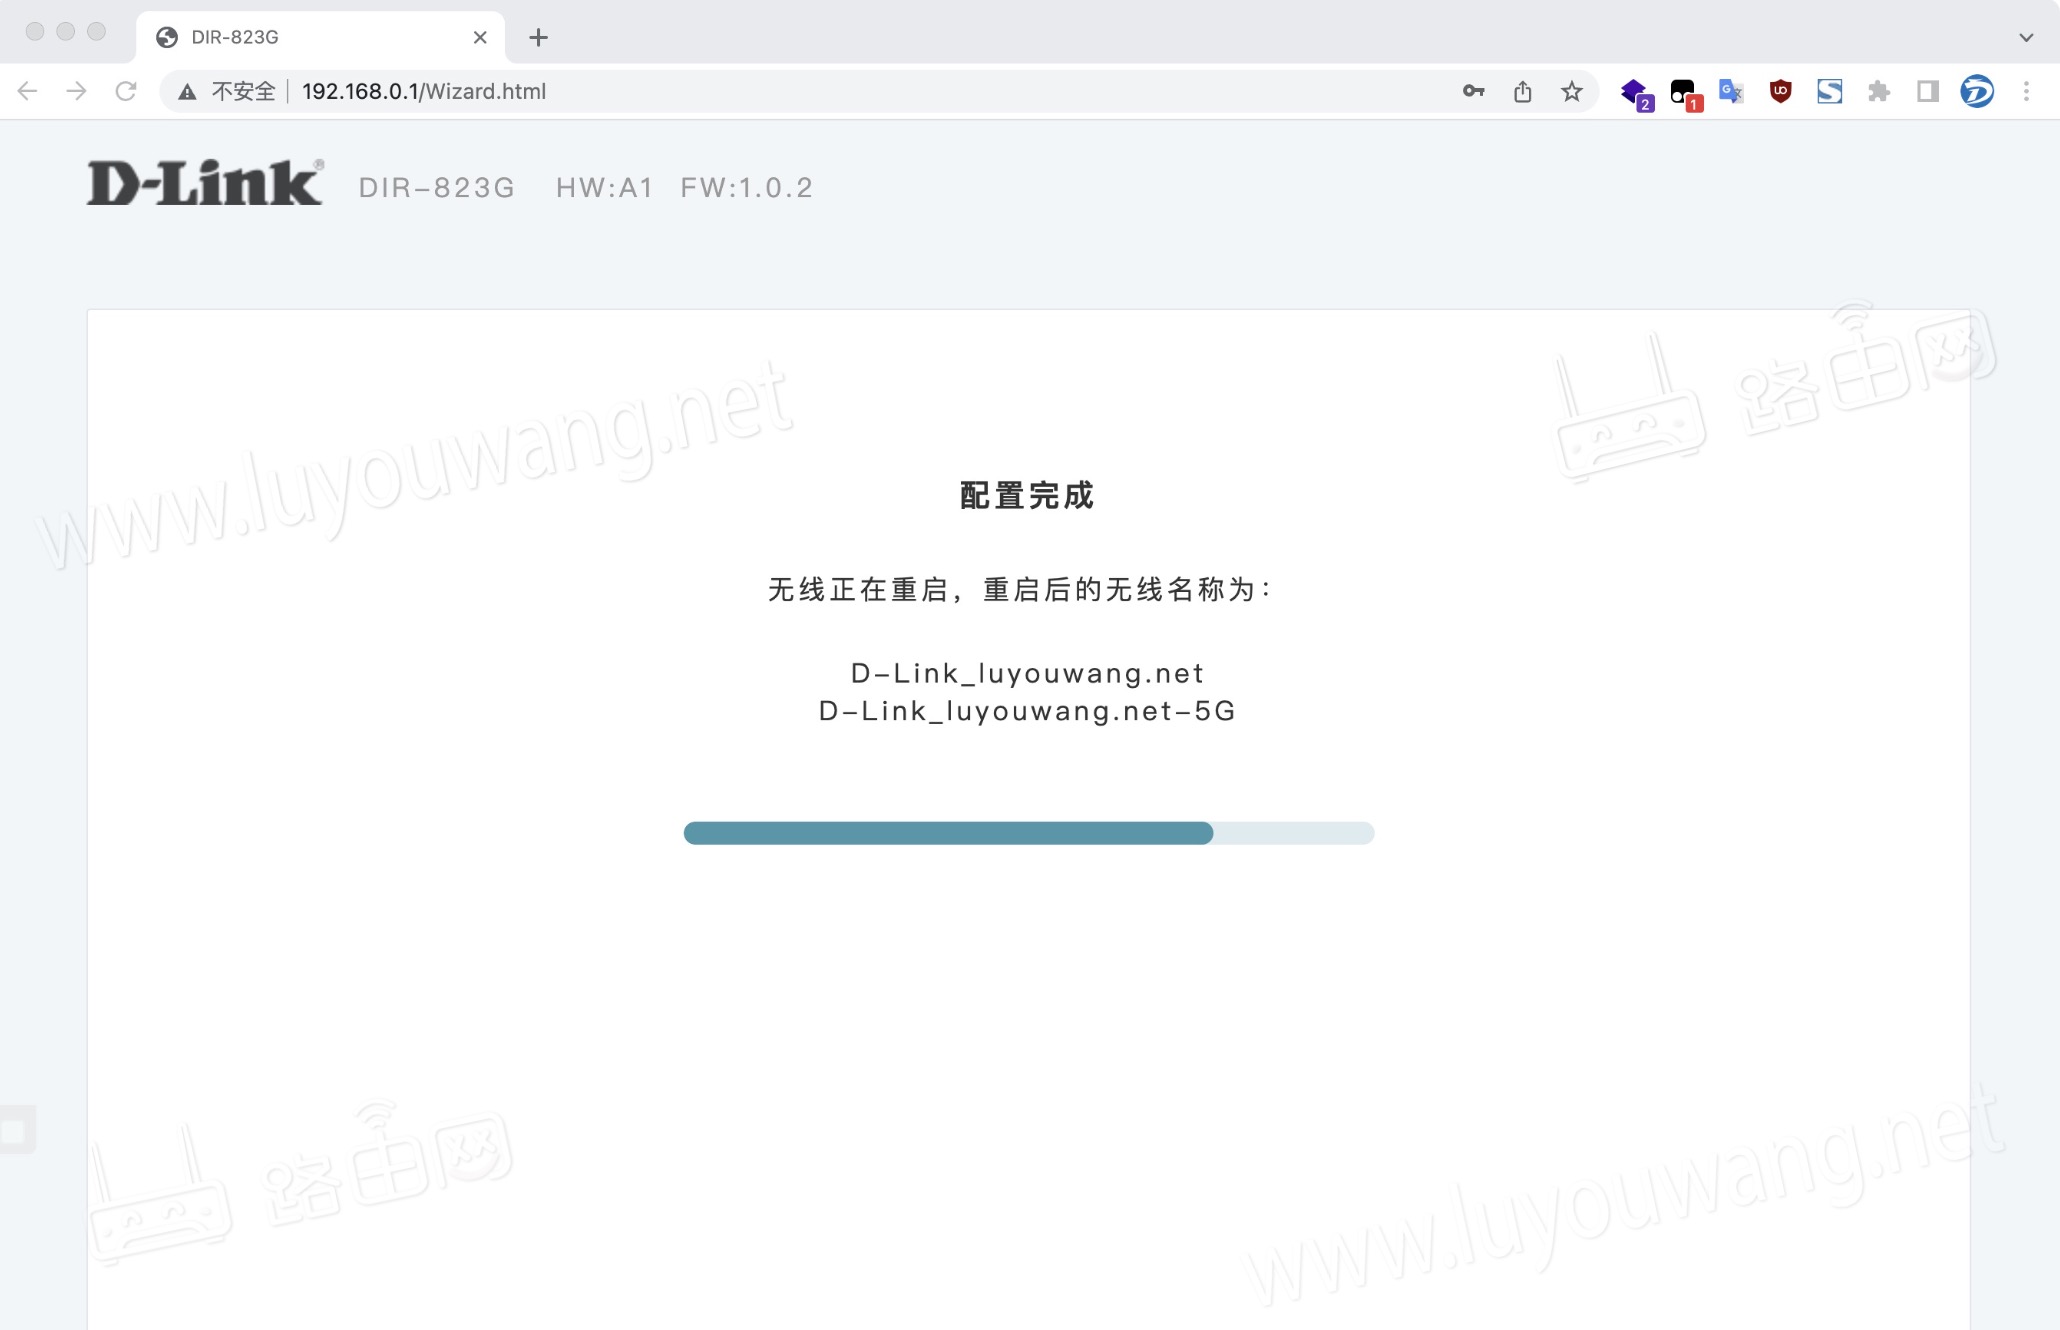The height and width of the screenshot is (1330, 2060).
Task: Click the back navigation arrow
Action: point(28,90)
